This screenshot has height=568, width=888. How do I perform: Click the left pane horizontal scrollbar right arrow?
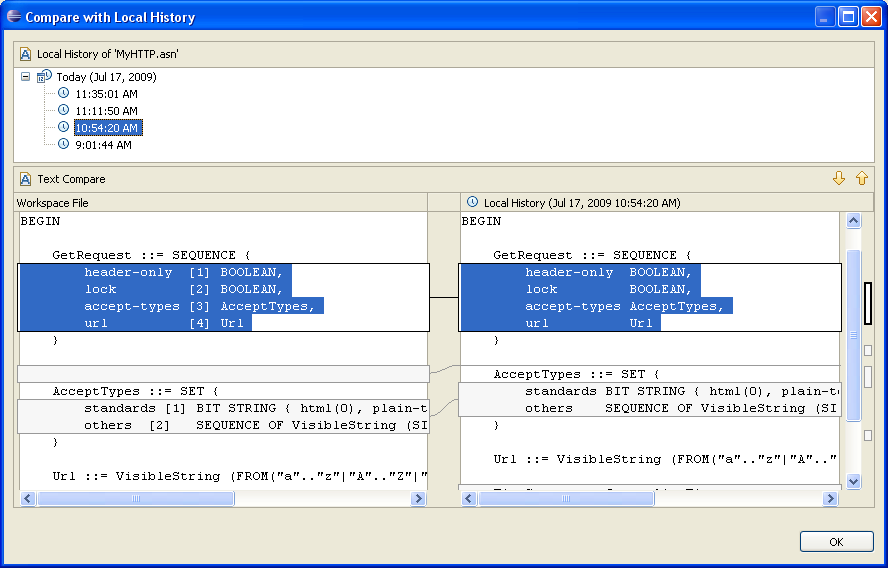point(420,498)
